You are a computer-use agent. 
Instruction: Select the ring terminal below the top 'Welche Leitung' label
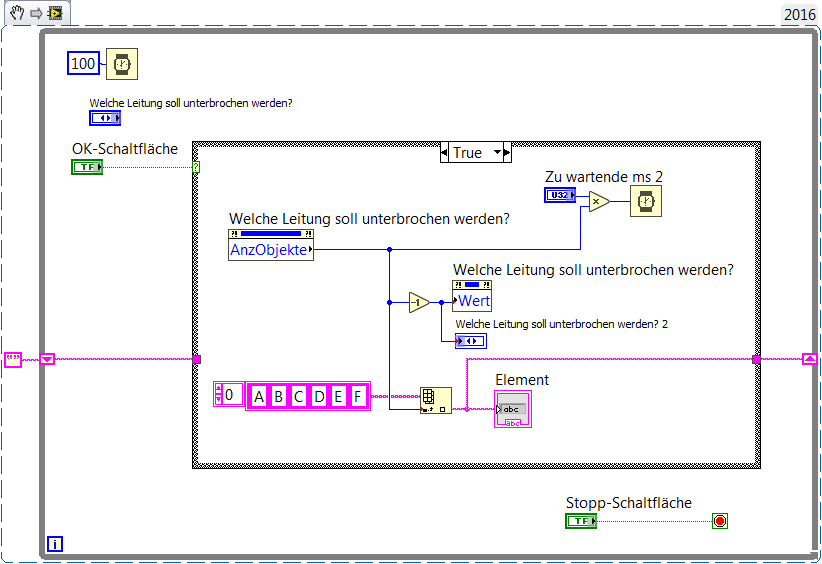pos(105,118)
